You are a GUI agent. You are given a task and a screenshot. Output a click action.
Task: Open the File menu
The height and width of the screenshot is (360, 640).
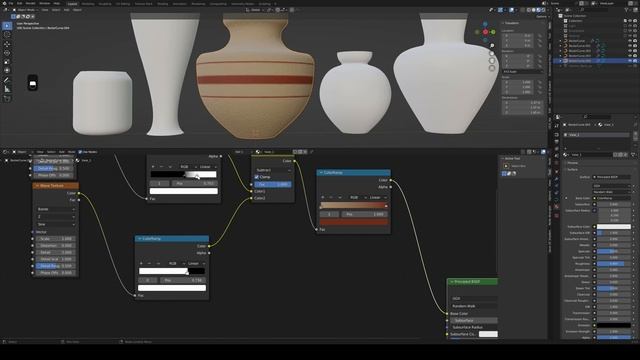coord(11,3)
